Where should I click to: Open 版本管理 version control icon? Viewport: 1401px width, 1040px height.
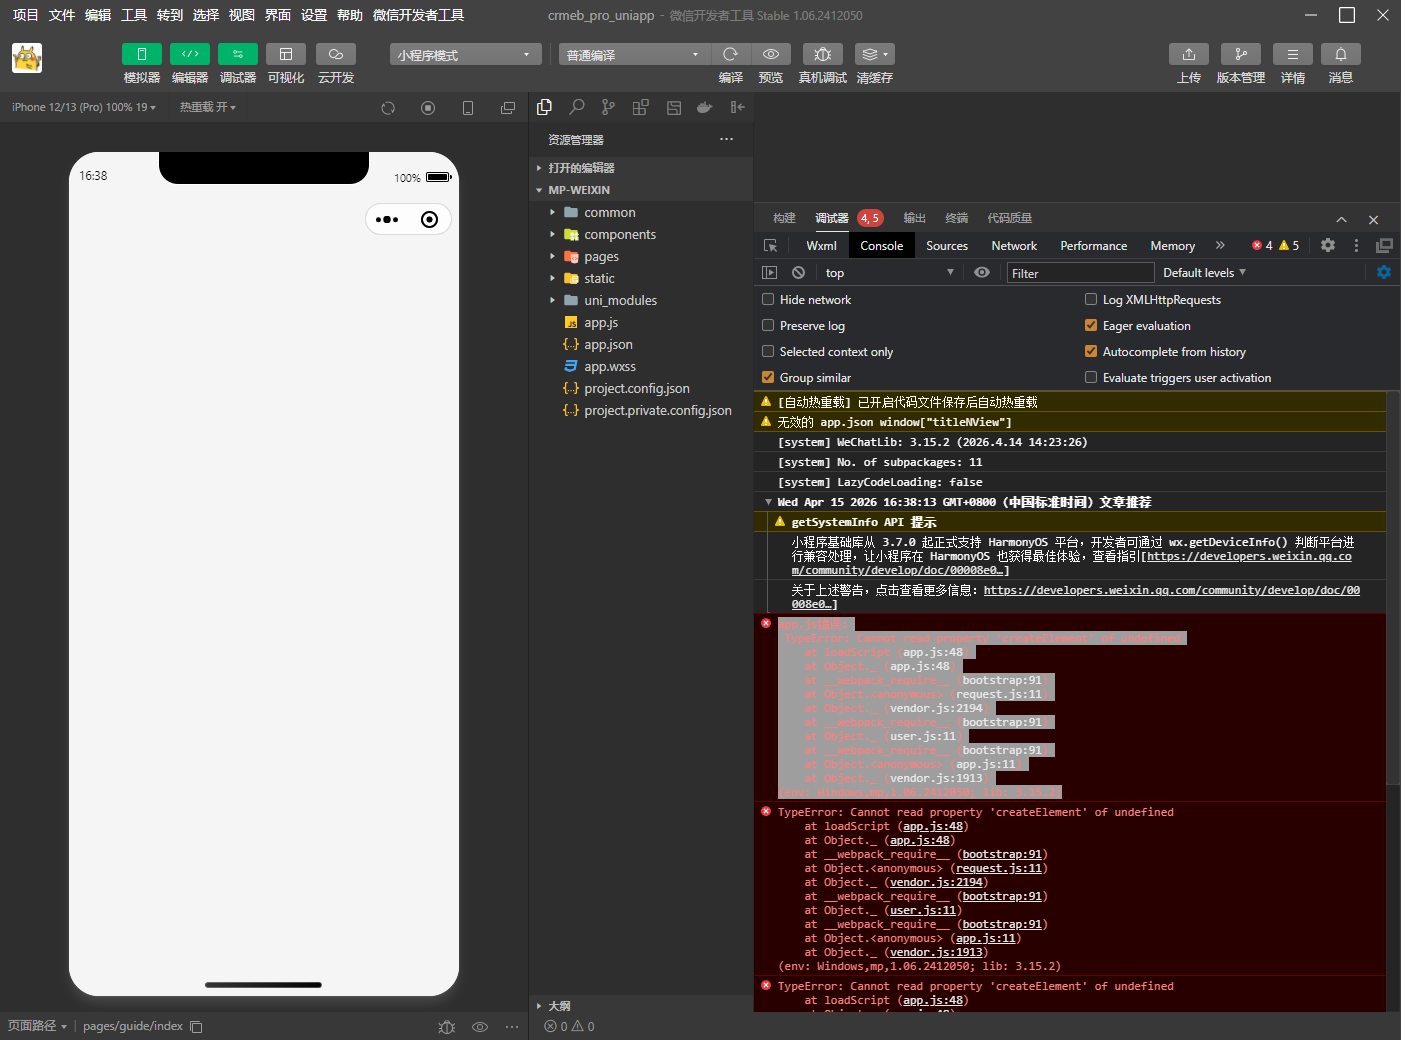click(1240, 54)
